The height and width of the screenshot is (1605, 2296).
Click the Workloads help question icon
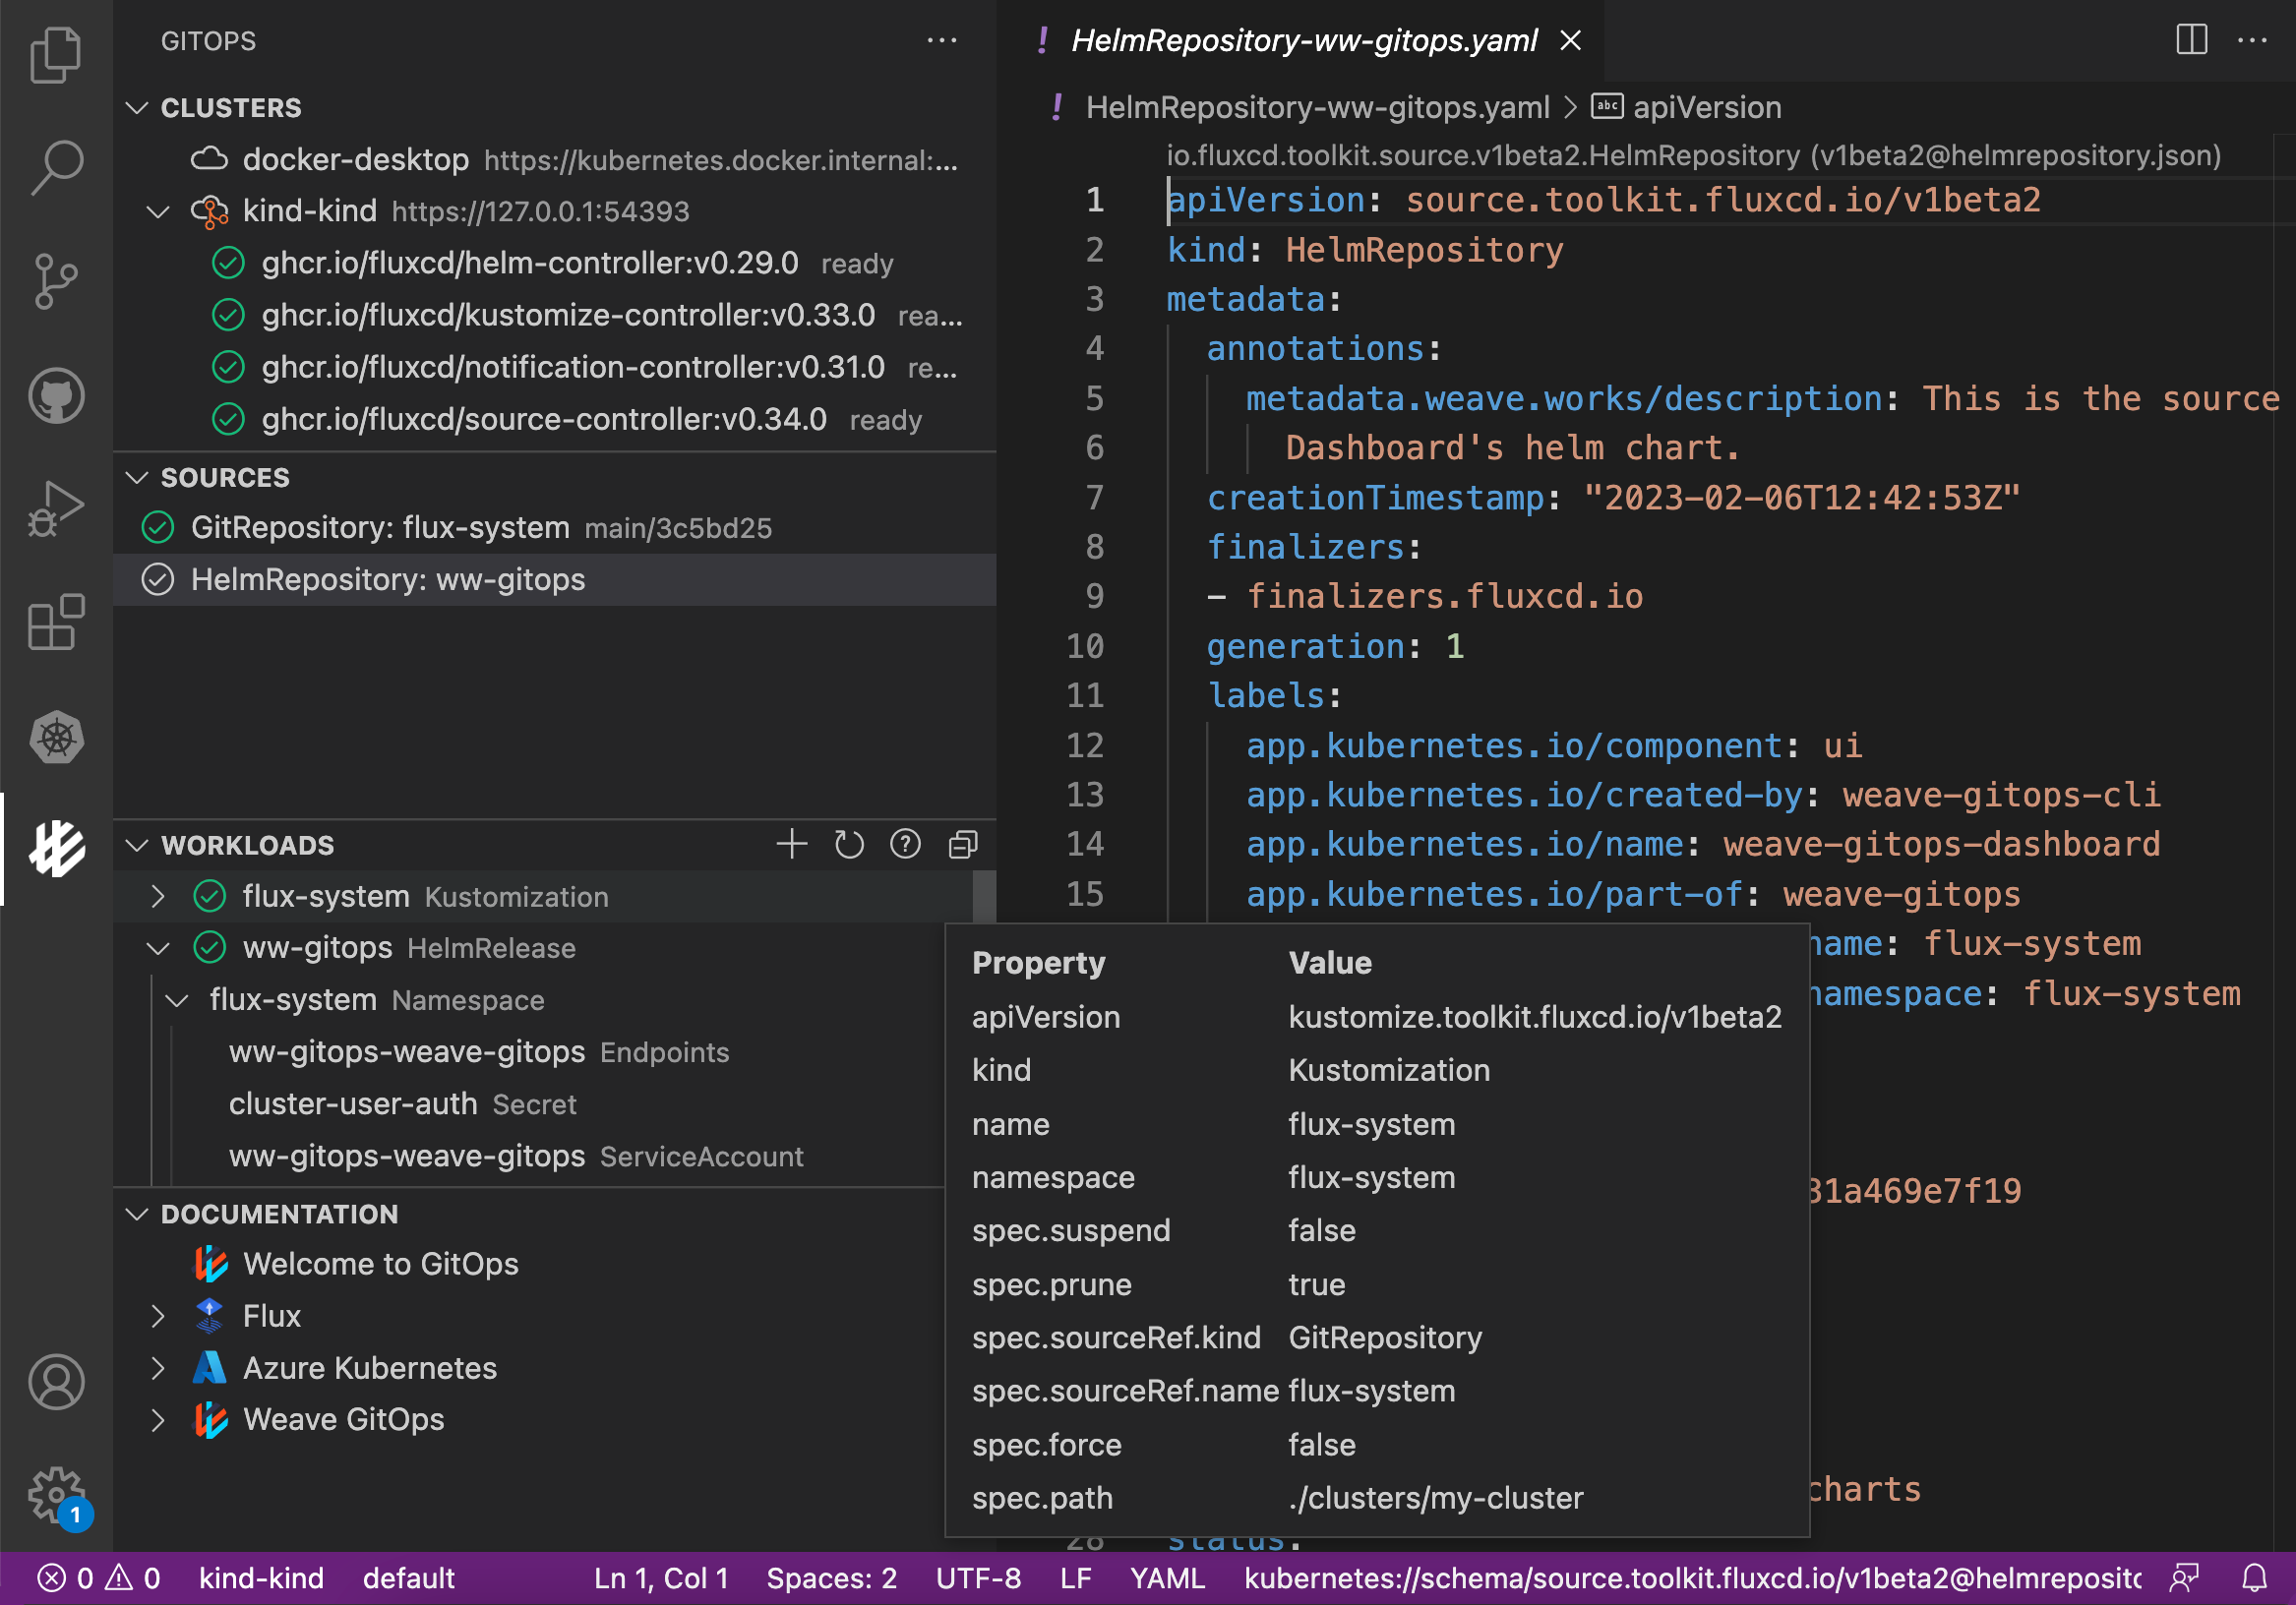click(x=905, y=845)
